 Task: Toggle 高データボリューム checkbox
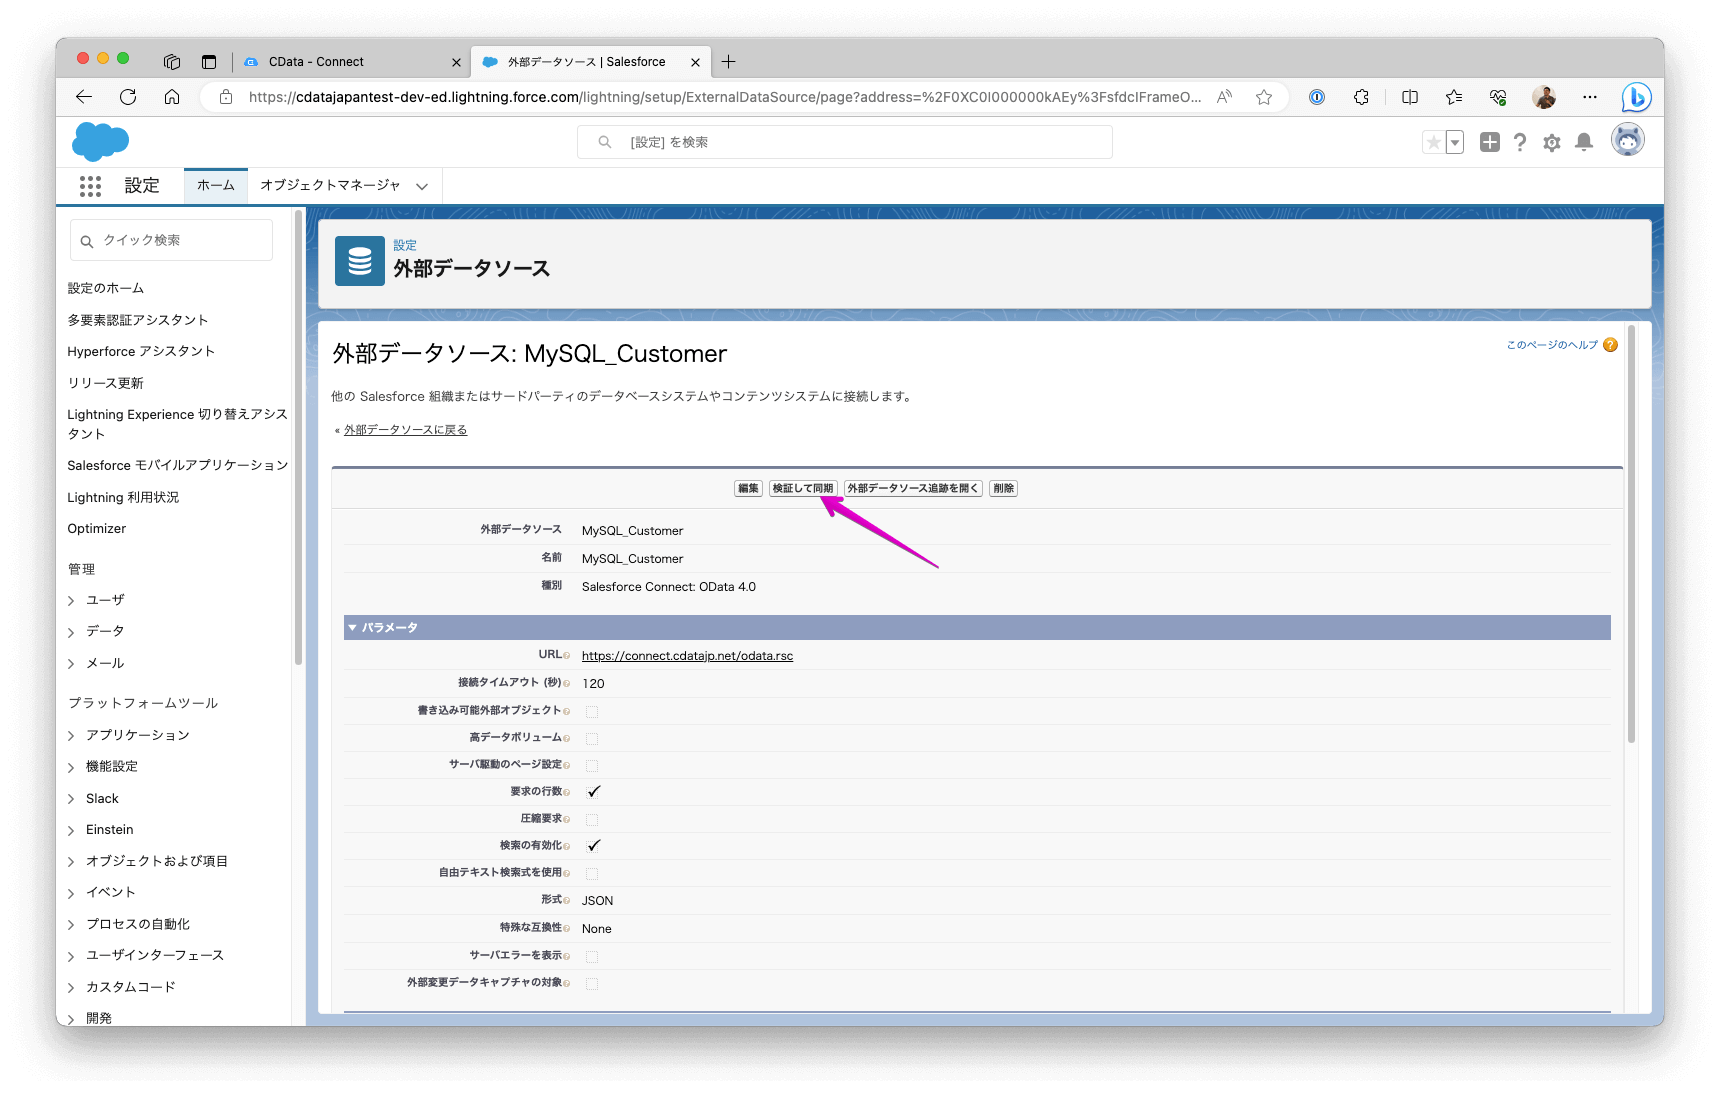[592, 739]
